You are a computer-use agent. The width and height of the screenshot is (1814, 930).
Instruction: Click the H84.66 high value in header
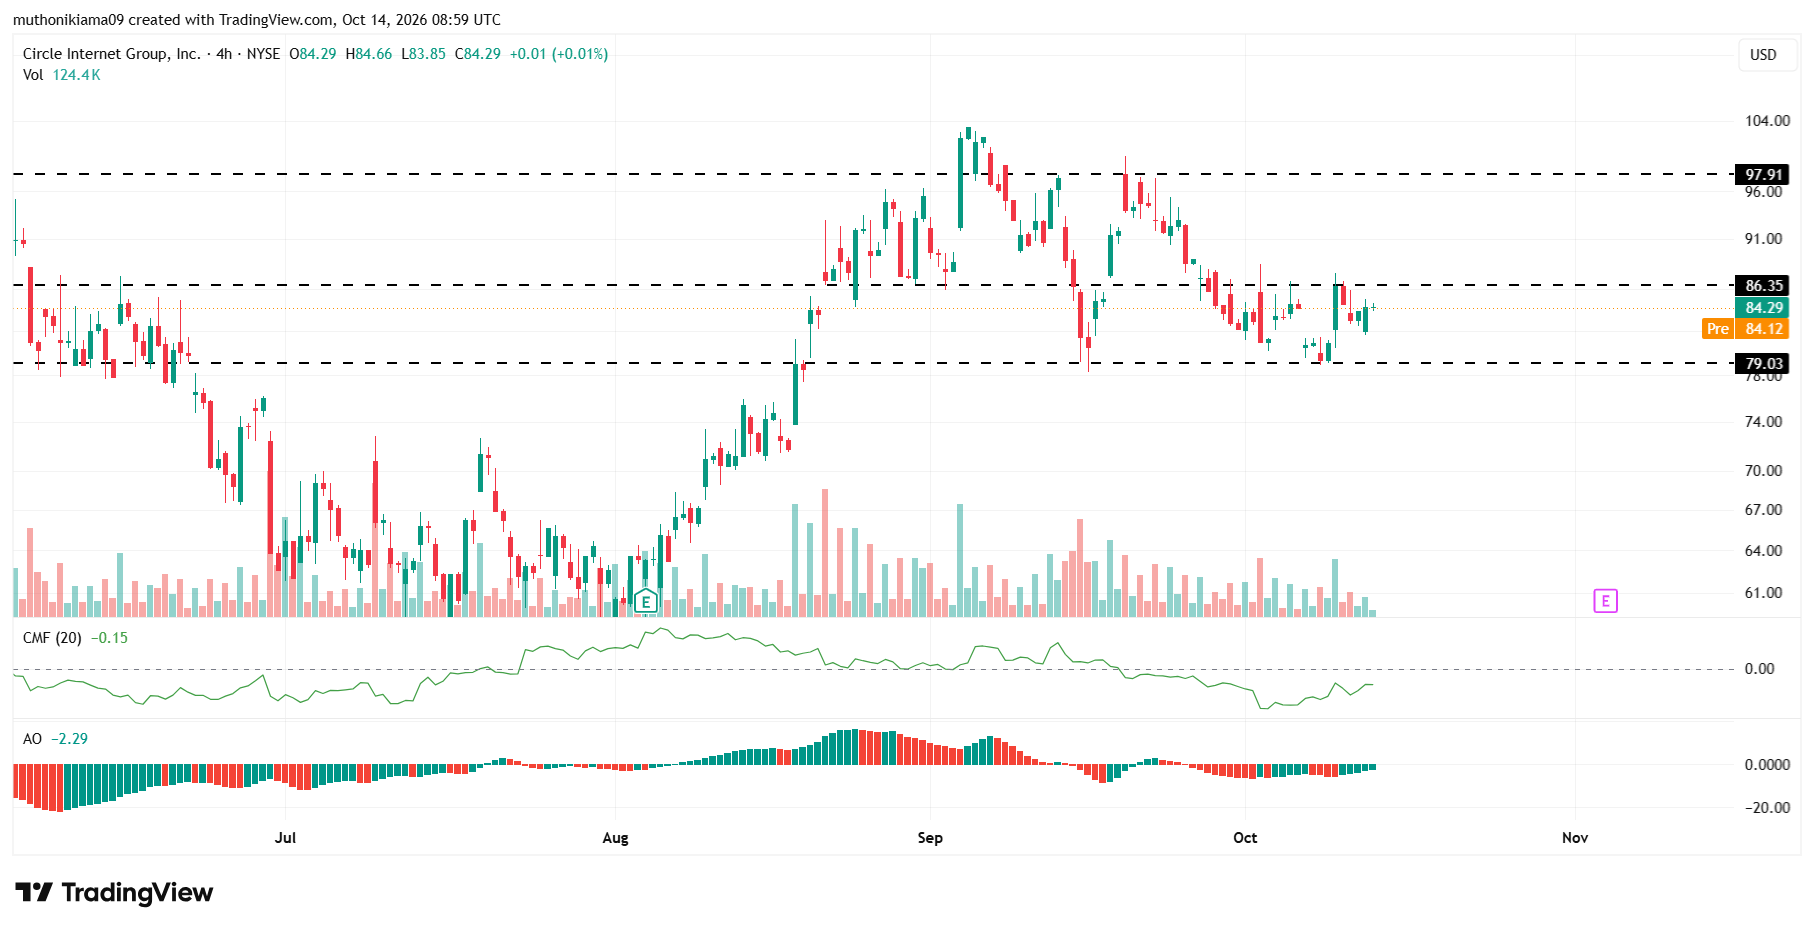tap(369, 54)
